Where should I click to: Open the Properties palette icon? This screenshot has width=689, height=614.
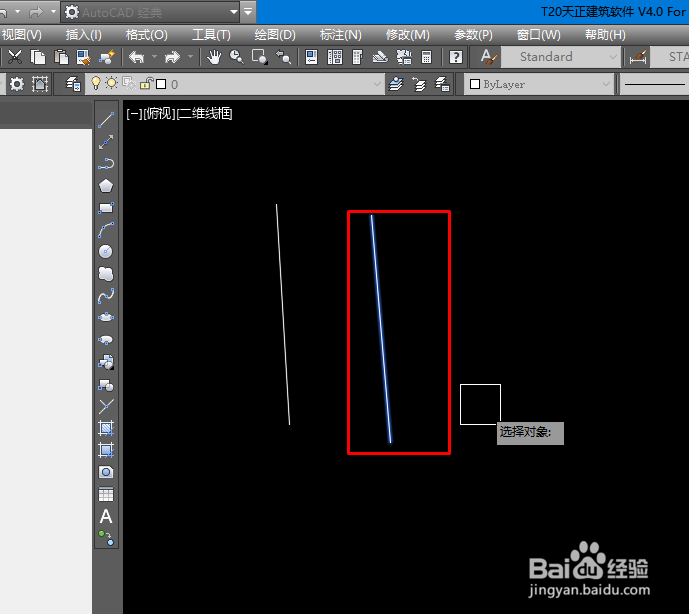[x=311, y=57]
